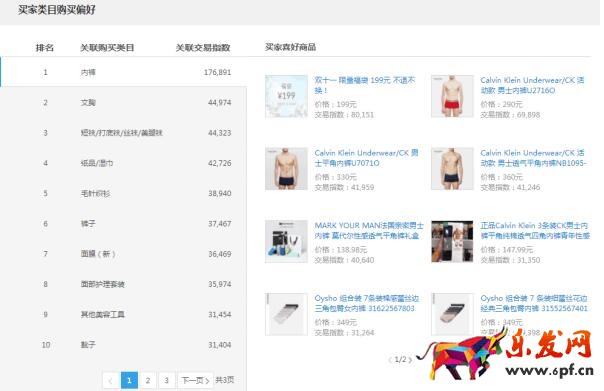Select rank 2 文胸 category row
The image size is (604, 391).
(x=123, y=102)
